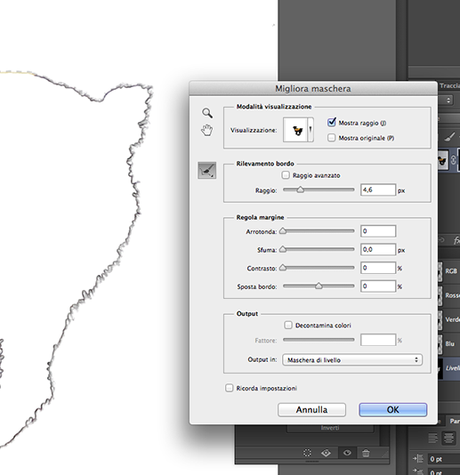The image size is (460, 475).
Task: Click the Raggio value field showing 4,6
Action: click(378, 190)
